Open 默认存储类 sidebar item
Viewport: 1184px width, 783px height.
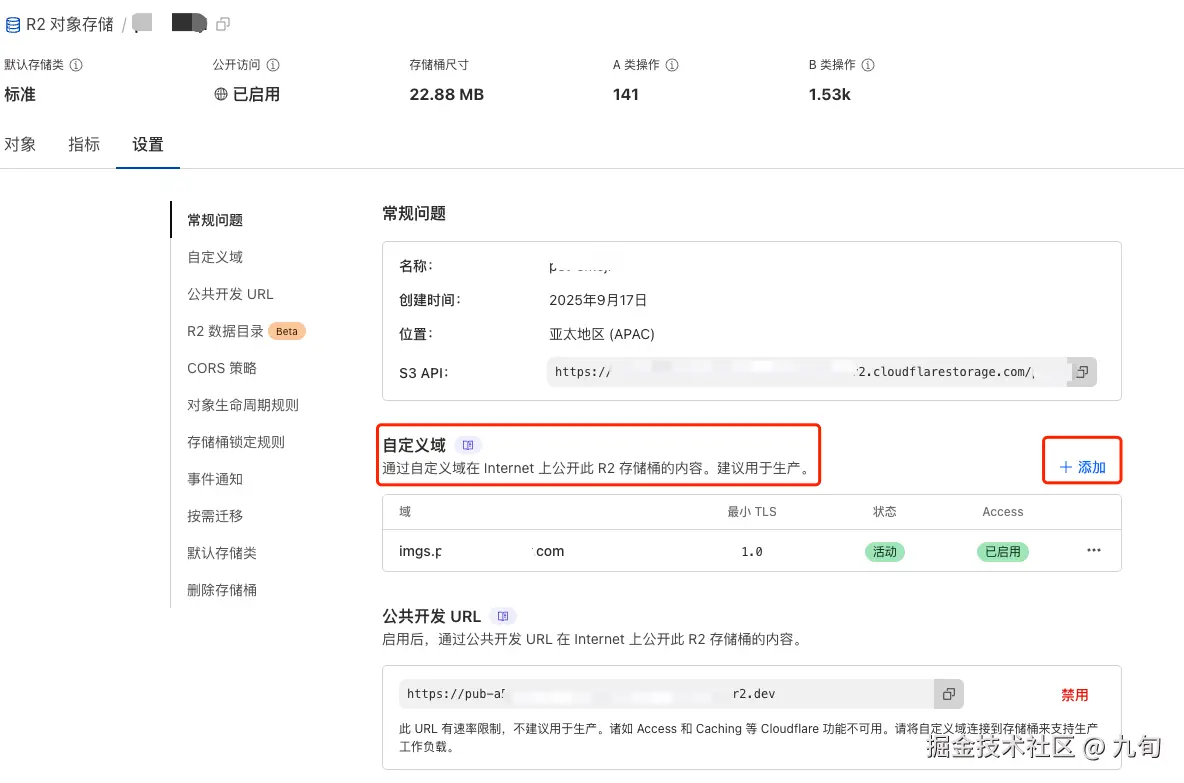222,553
